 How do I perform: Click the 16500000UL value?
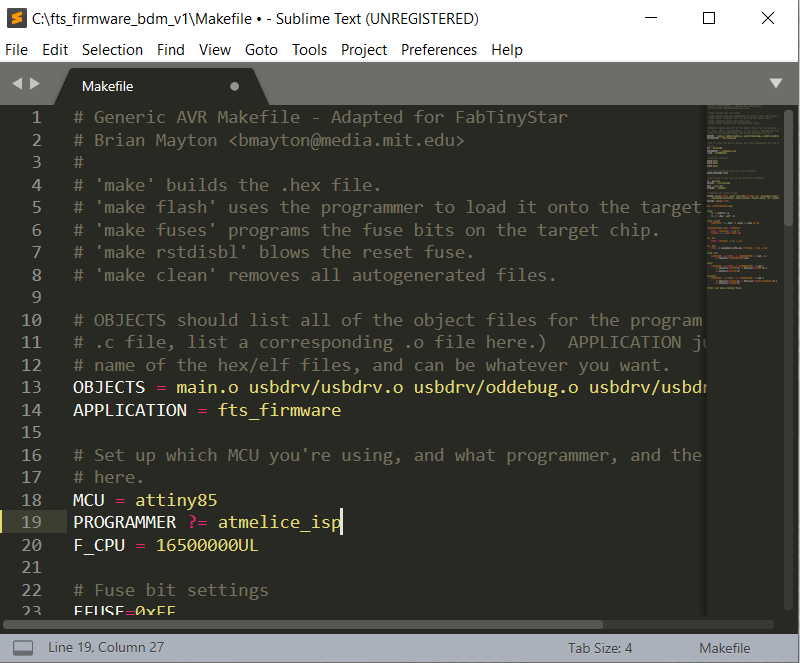pyautogui.click(x=207, y=546)
